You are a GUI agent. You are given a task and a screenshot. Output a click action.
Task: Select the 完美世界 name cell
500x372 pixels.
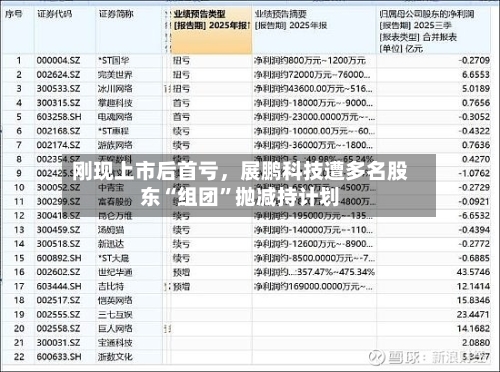click(115, 75)
